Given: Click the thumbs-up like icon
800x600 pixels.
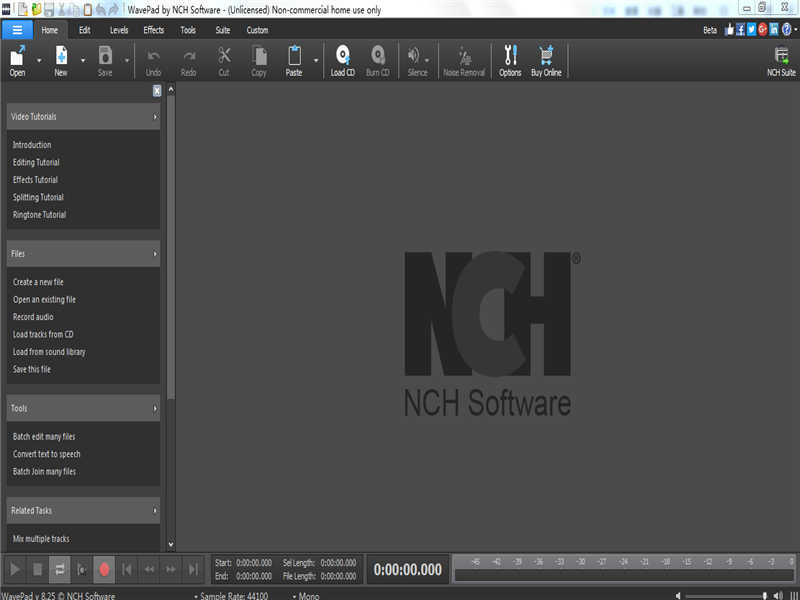Looking at the screenshot, I should pyautogui.click(x=729, y=30).
